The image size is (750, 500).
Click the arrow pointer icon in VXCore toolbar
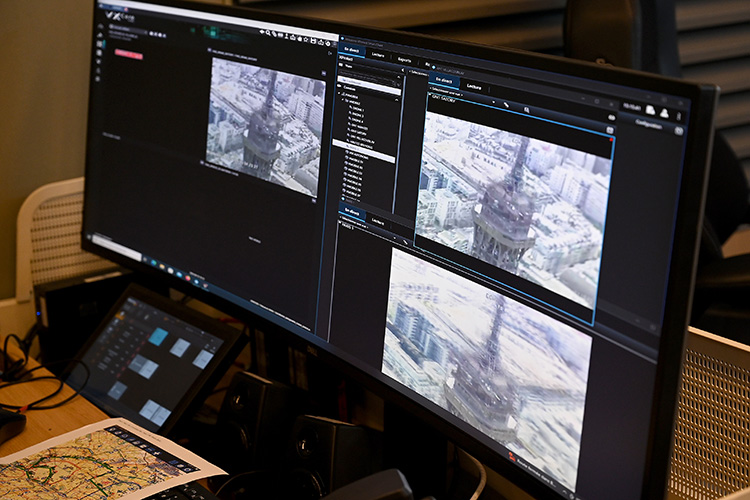[x=262, y=32]
